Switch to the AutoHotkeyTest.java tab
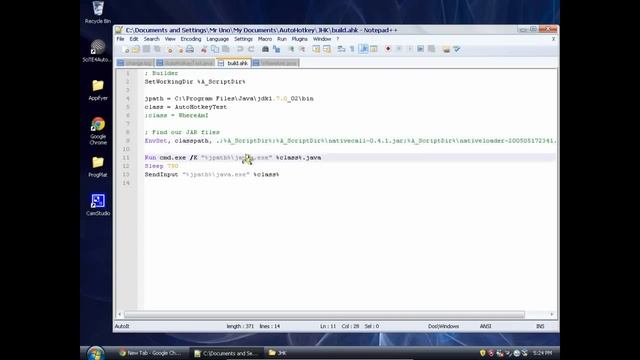Viewport: 640px width, 360px height. pos(186,63)
